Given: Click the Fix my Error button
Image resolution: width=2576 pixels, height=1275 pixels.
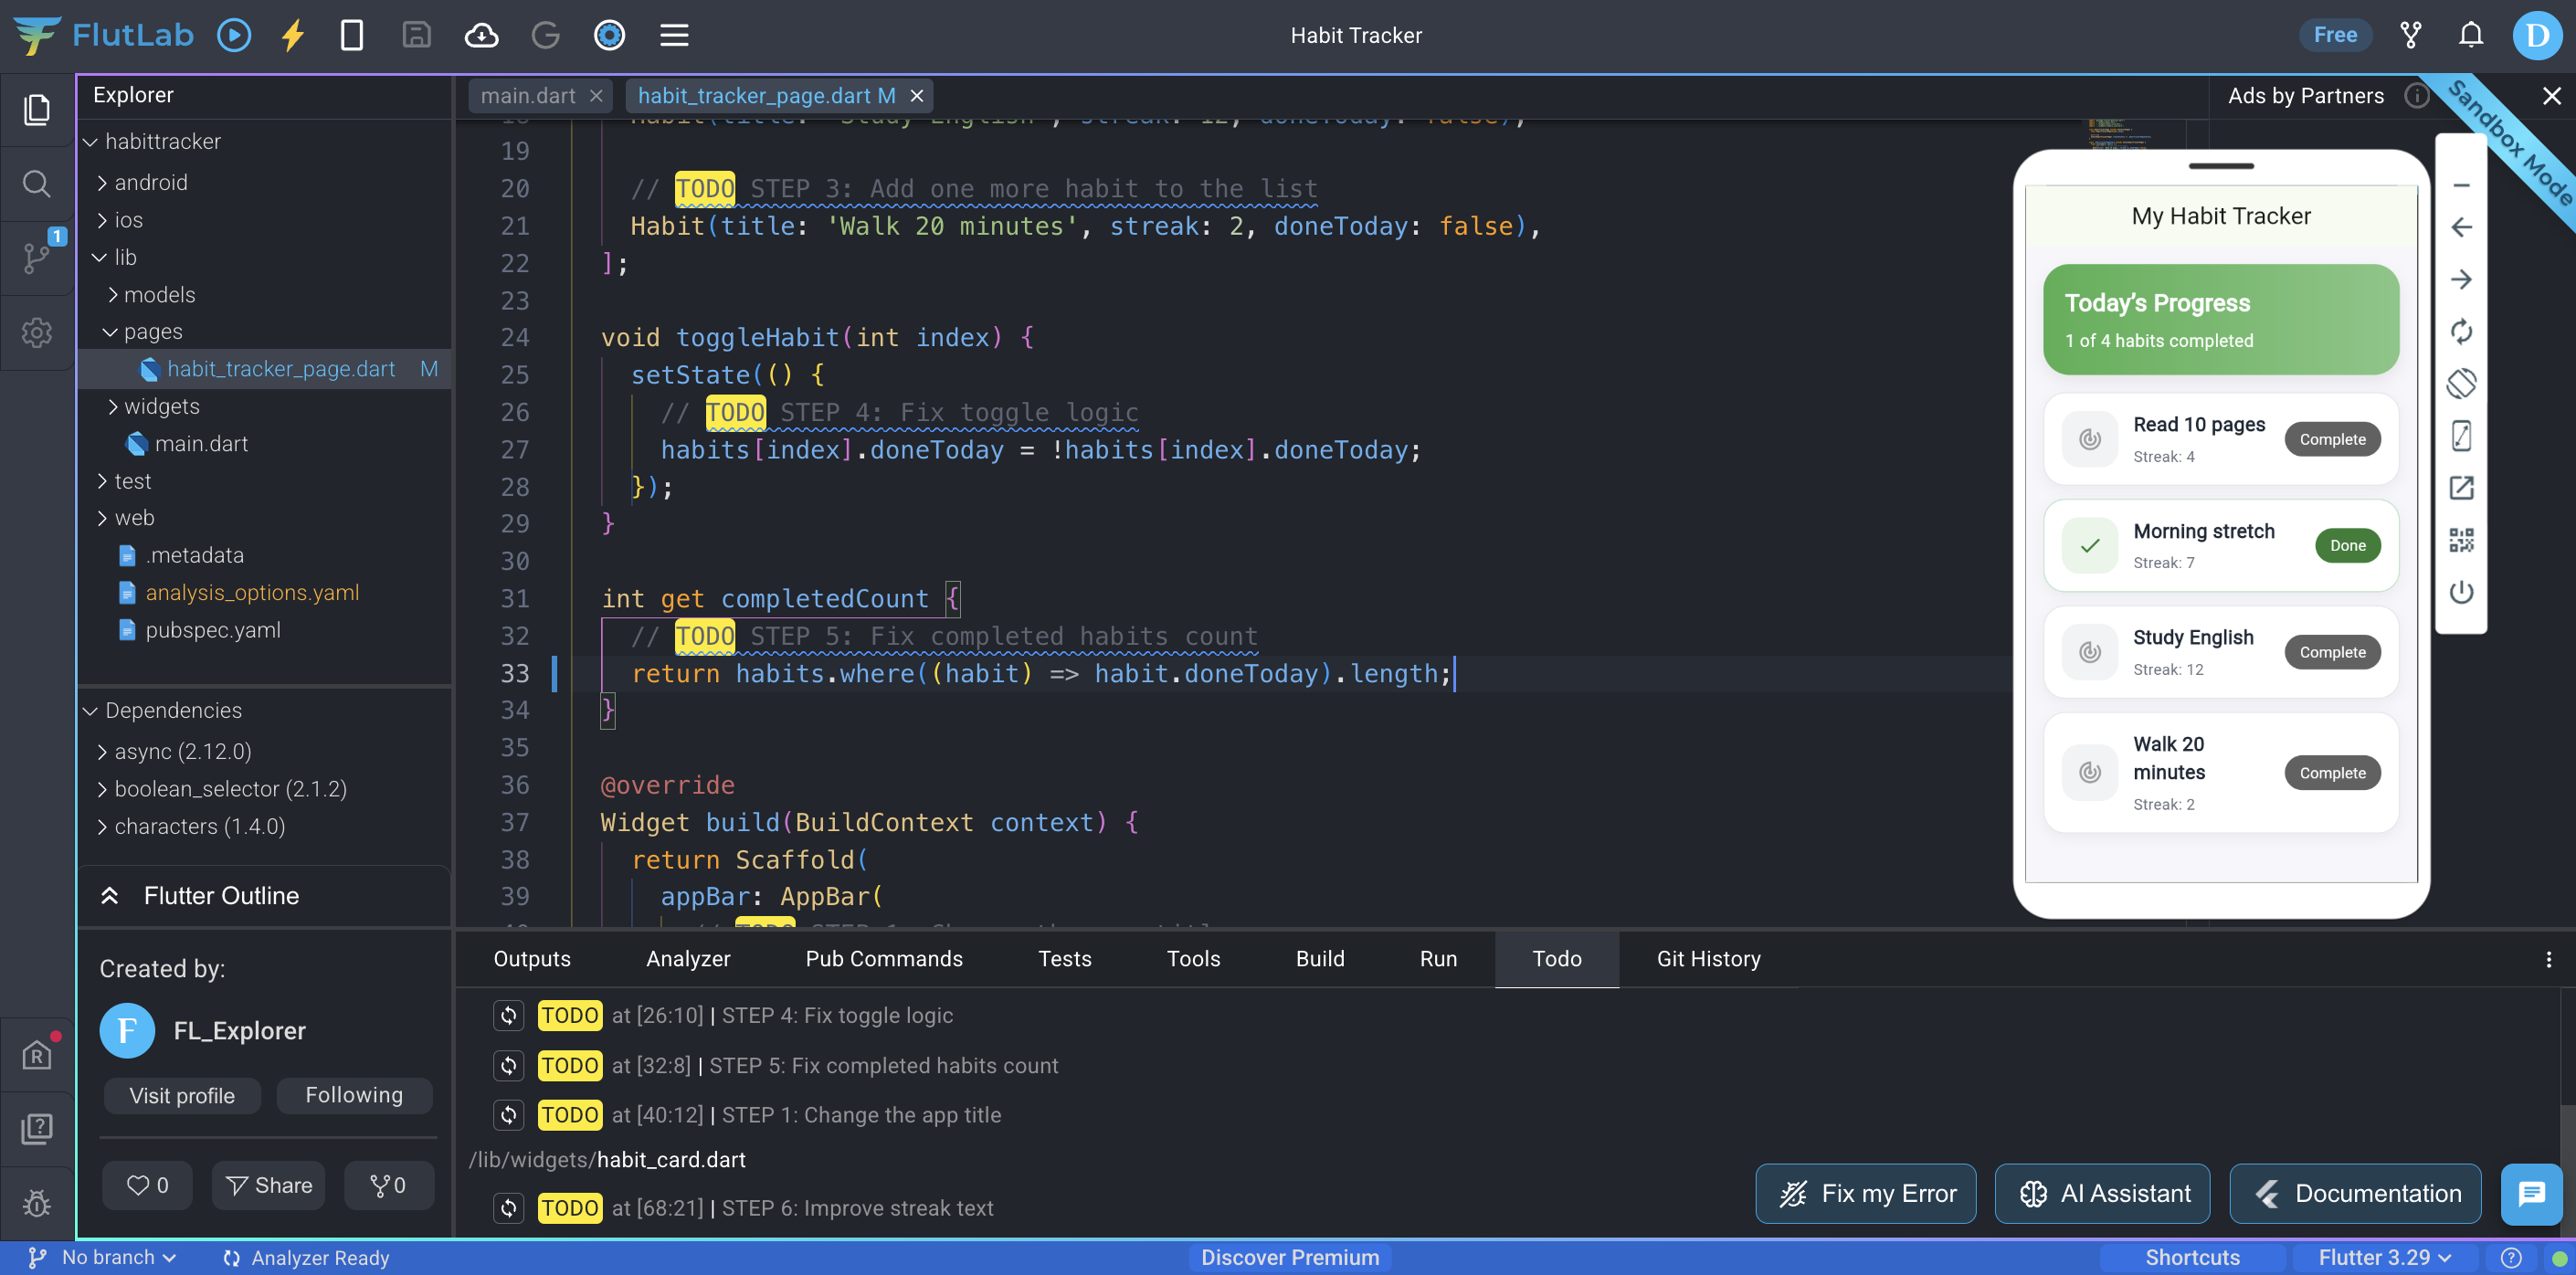Looking at the screenshot, I should pos(1866,1193).
